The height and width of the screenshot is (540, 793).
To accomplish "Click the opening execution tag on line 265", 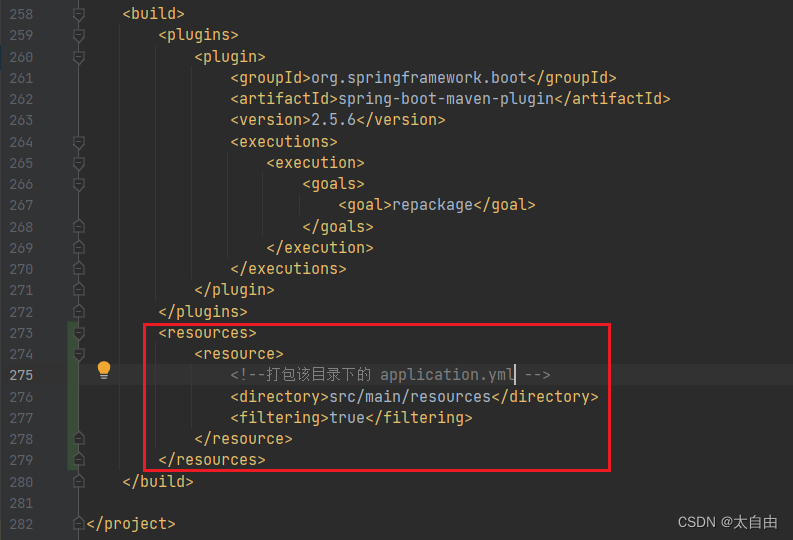I will pyautogui.click(x=316, y=163).
